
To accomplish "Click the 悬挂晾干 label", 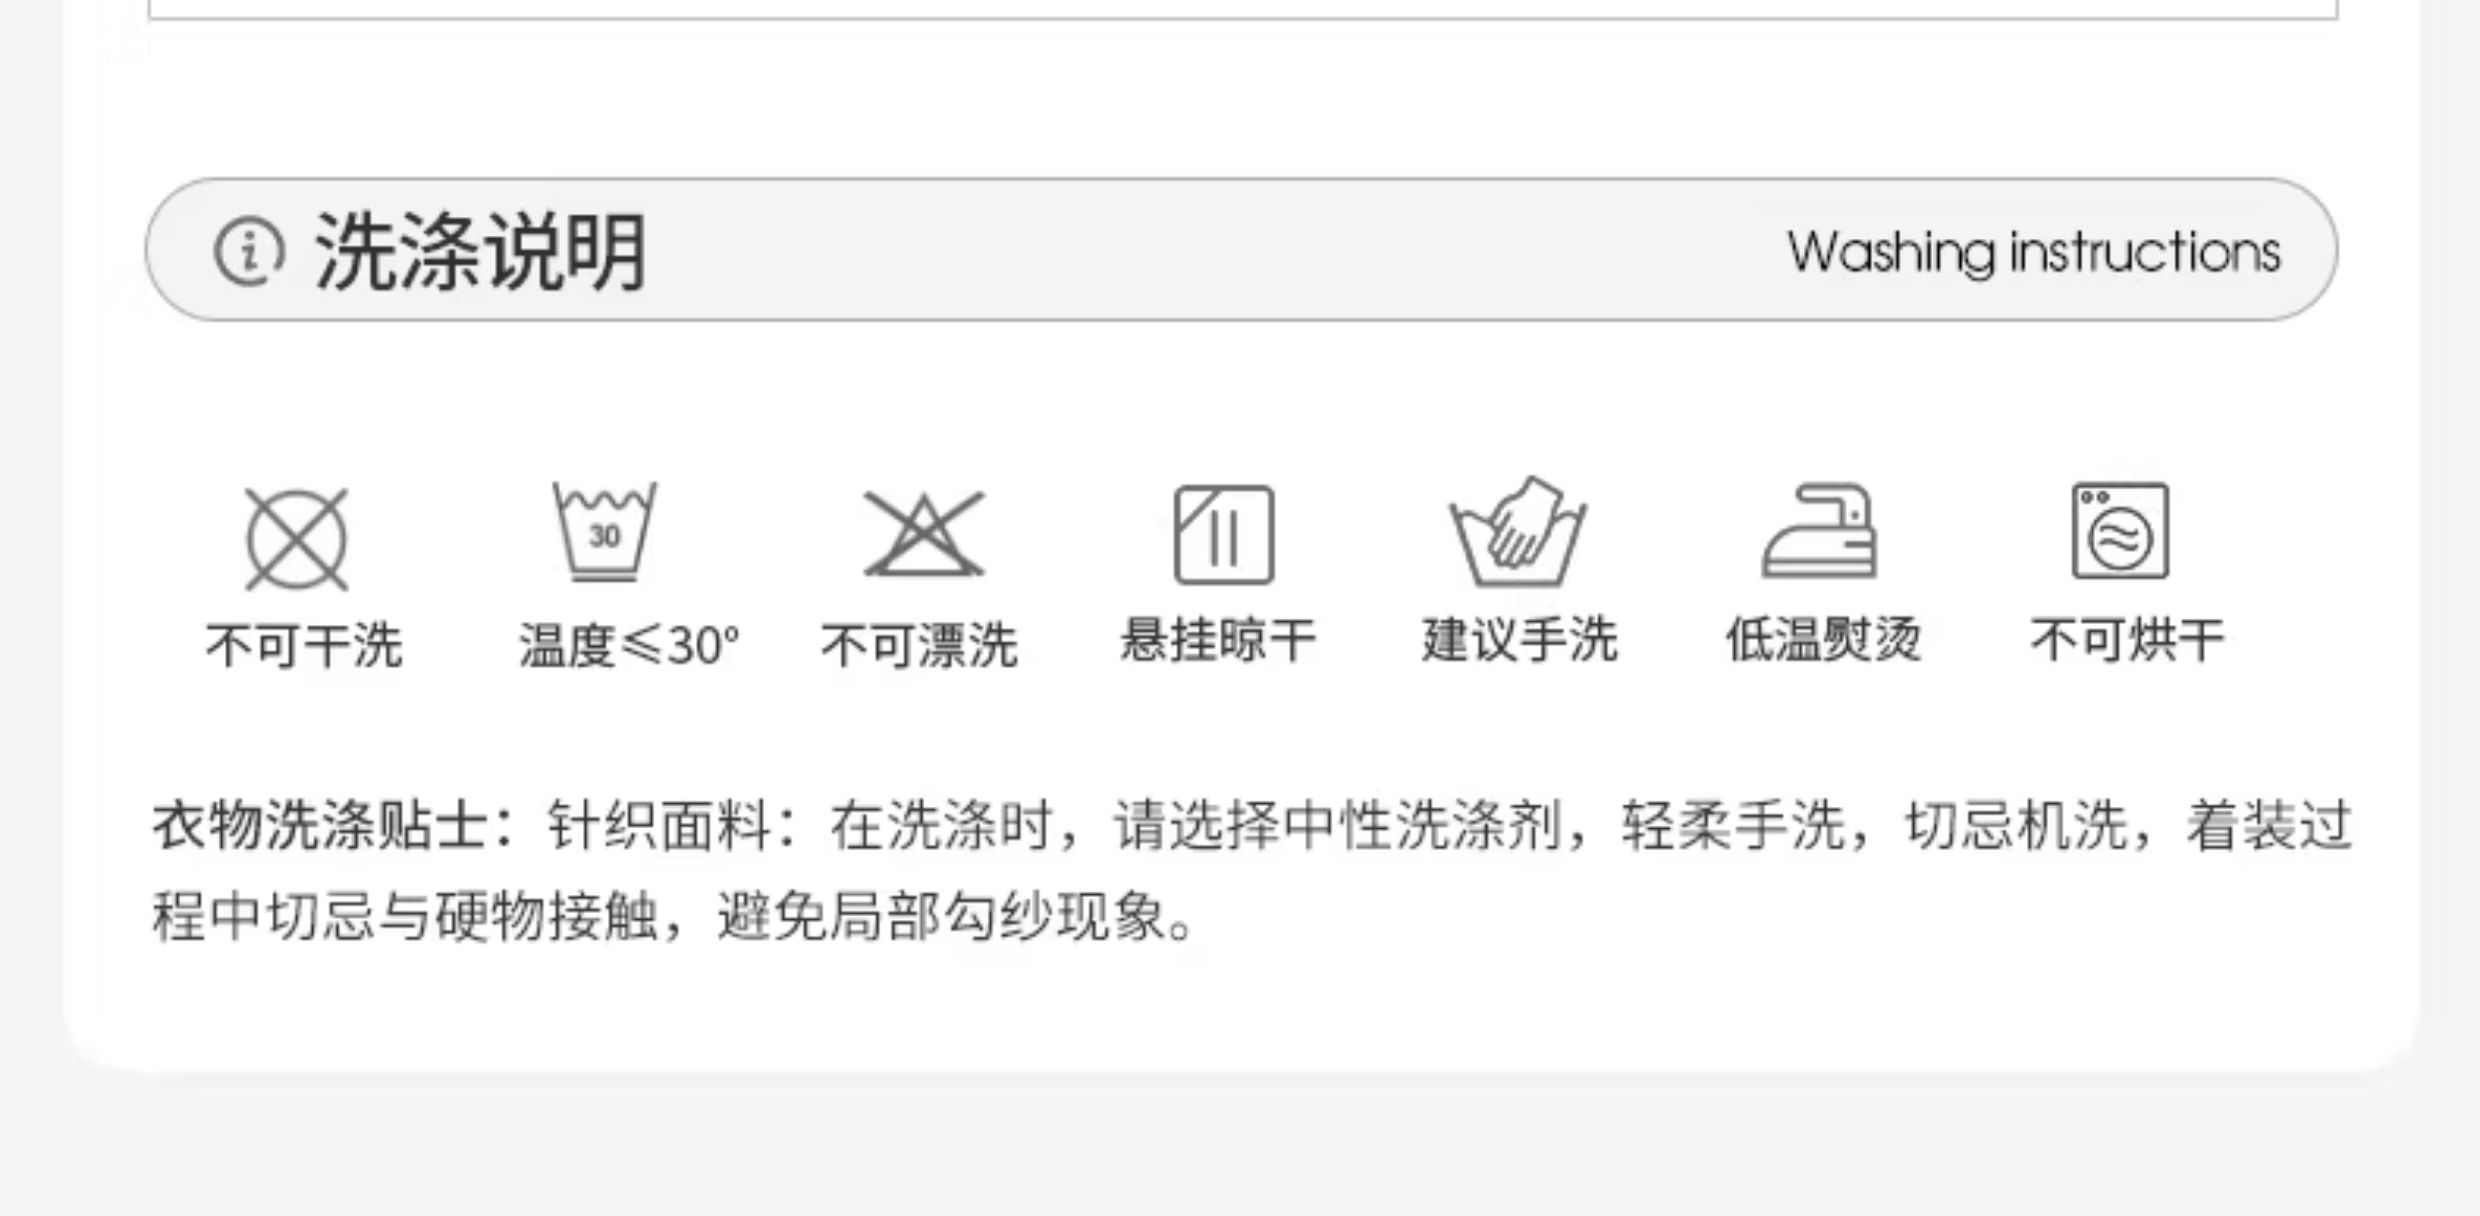I will coord(1218,640).
